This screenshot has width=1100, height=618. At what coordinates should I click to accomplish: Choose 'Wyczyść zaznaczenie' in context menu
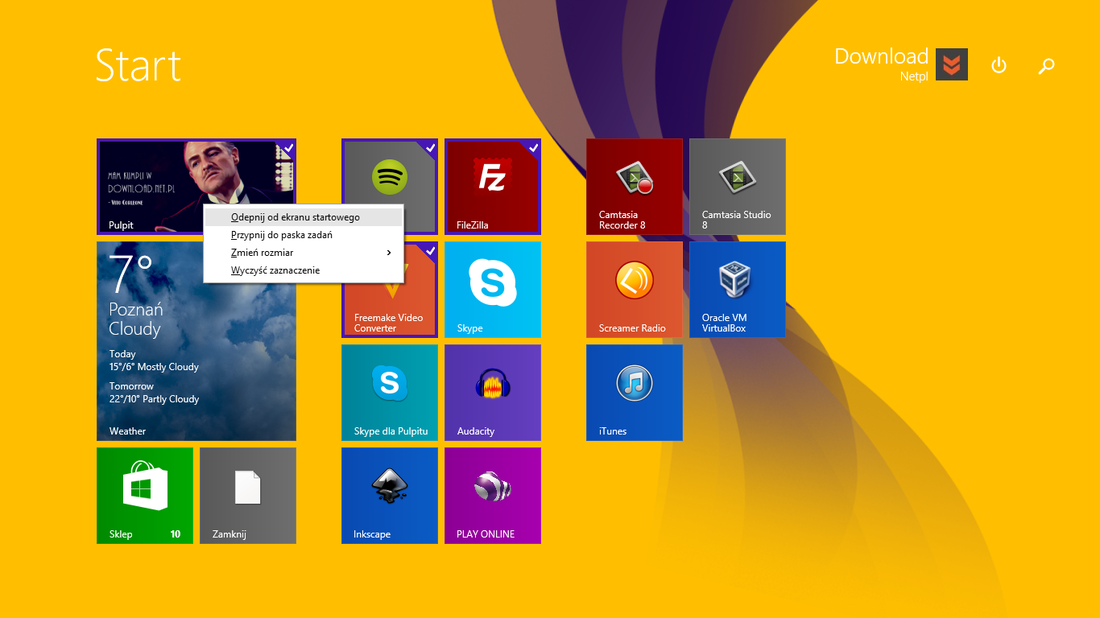point(304,270)
